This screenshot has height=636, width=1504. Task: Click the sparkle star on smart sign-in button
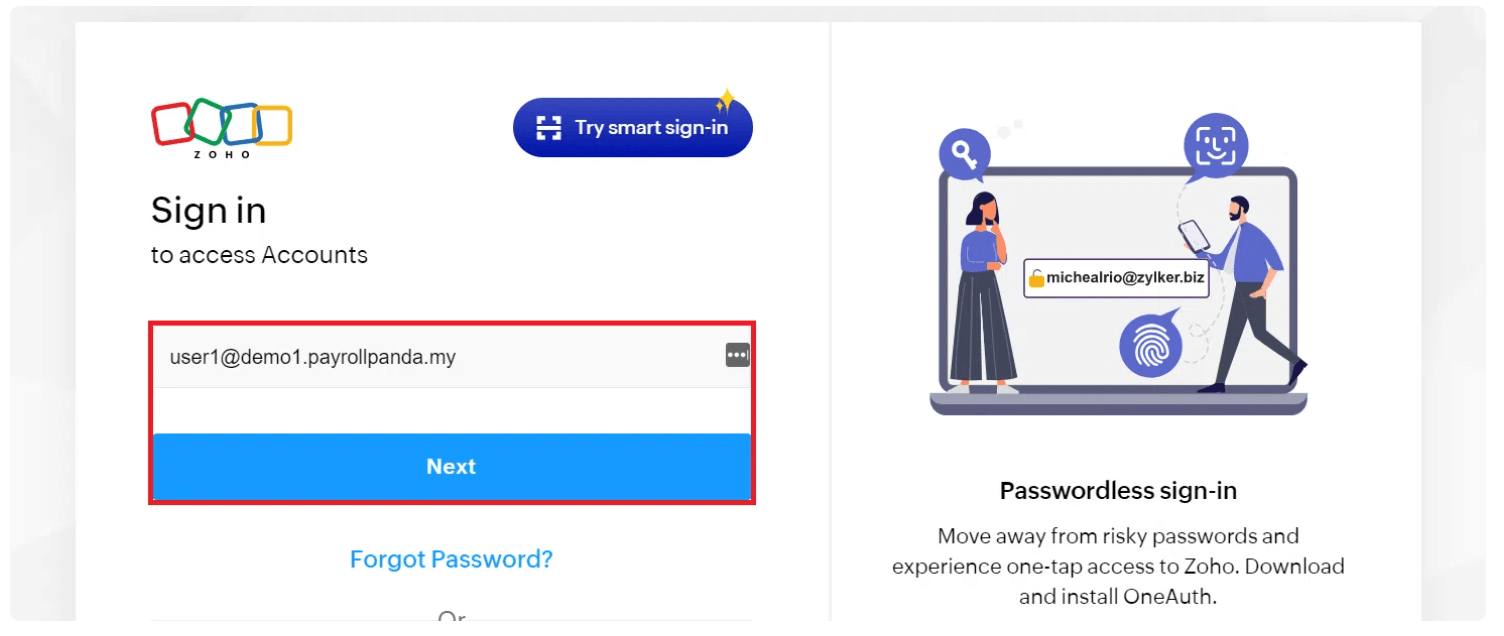[x=726, y=101]
